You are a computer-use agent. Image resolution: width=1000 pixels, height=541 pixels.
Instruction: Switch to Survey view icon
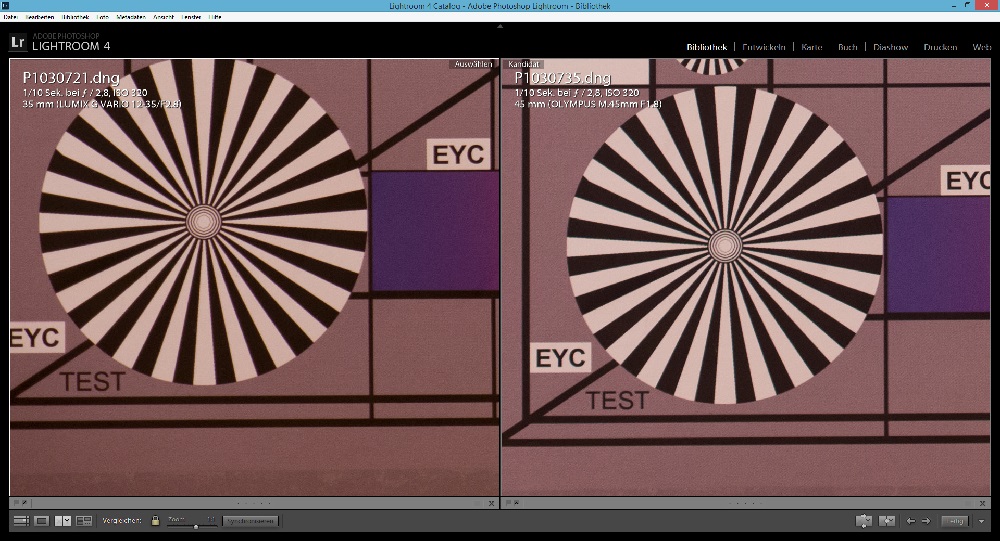click(x=84, y=521)
